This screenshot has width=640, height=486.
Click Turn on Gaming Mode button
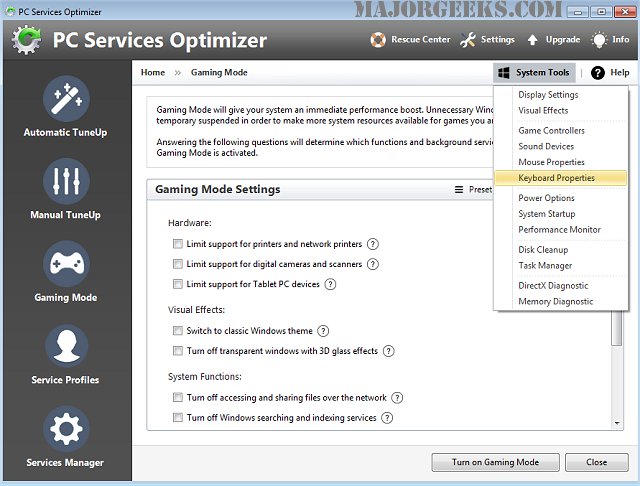point(495,462)
